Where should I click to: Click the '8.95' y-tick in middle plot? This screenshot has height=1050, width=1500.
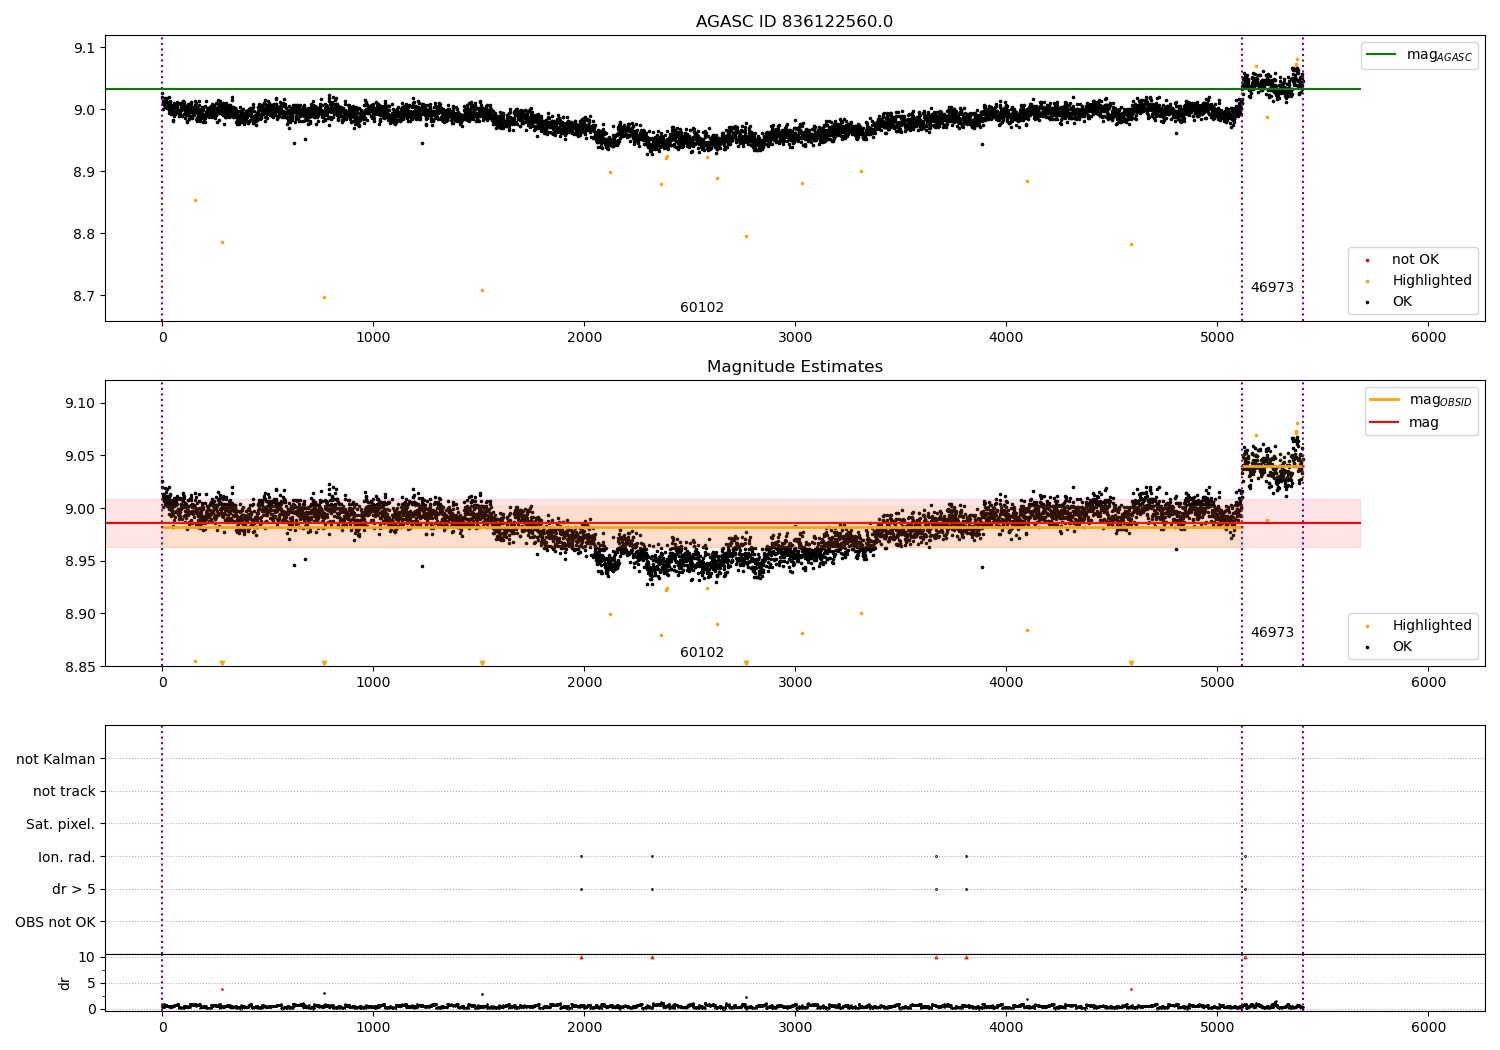click(x=80, y=562)
